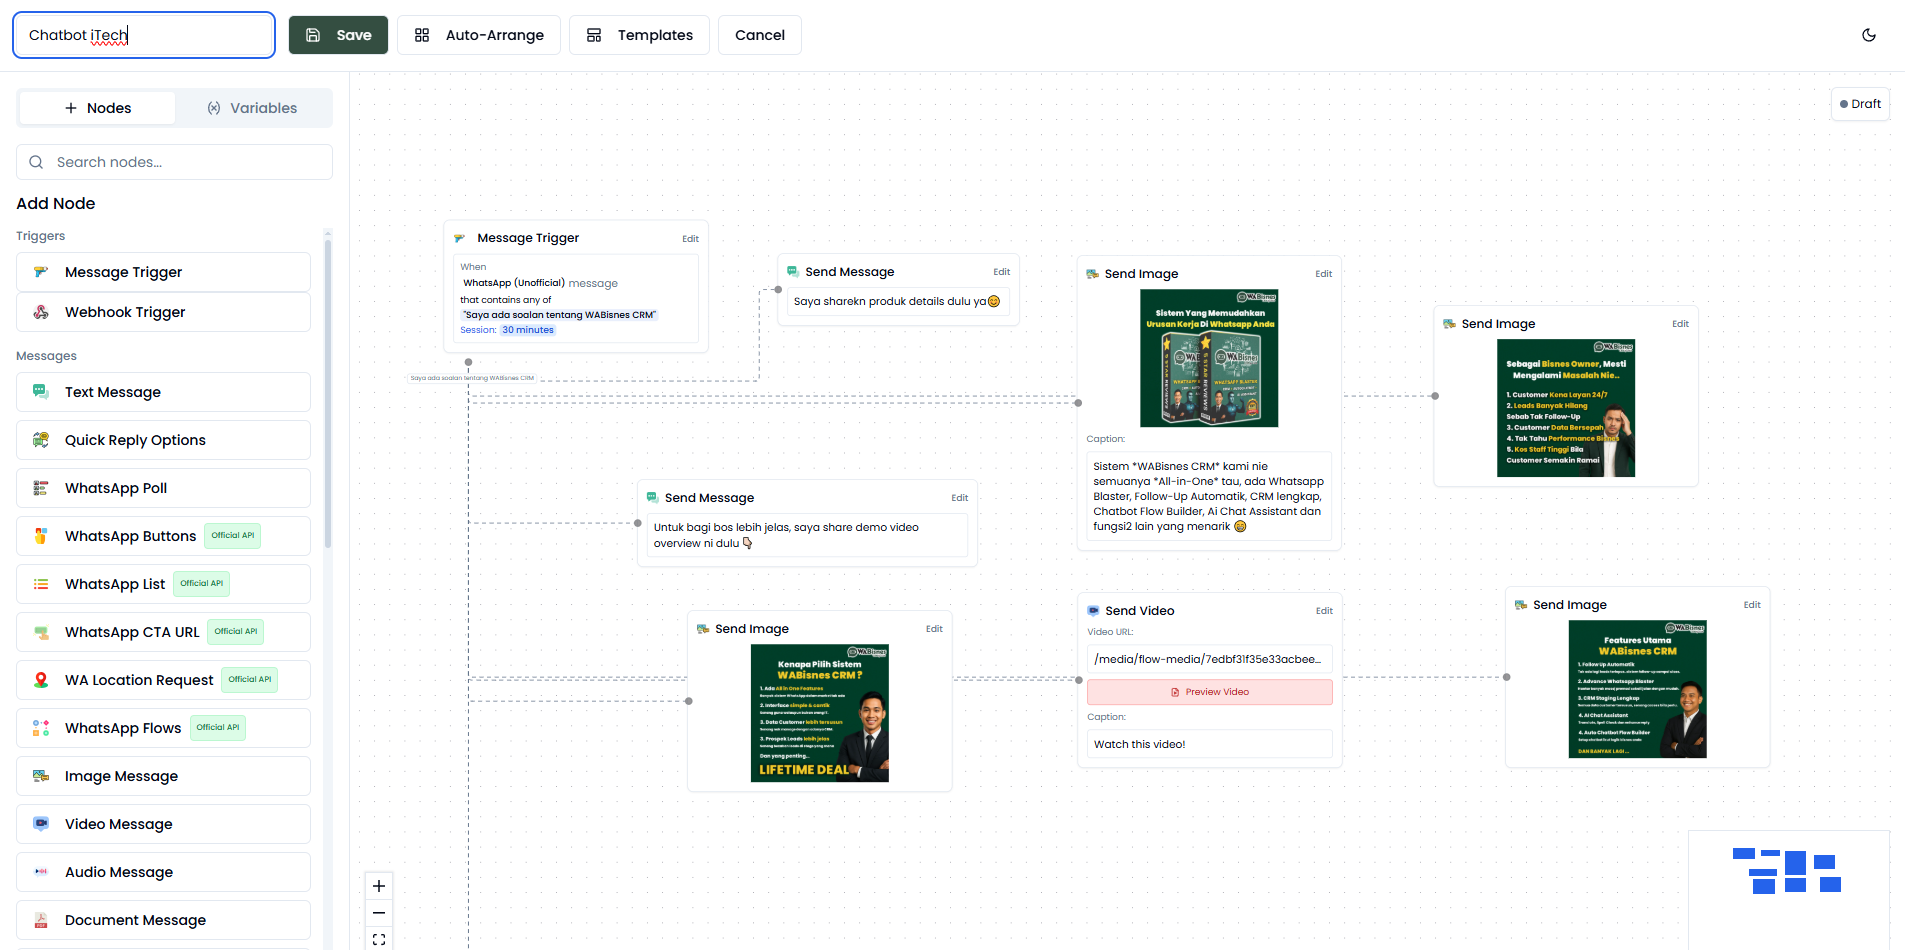Save the chatbot flow

coord(338,34)
